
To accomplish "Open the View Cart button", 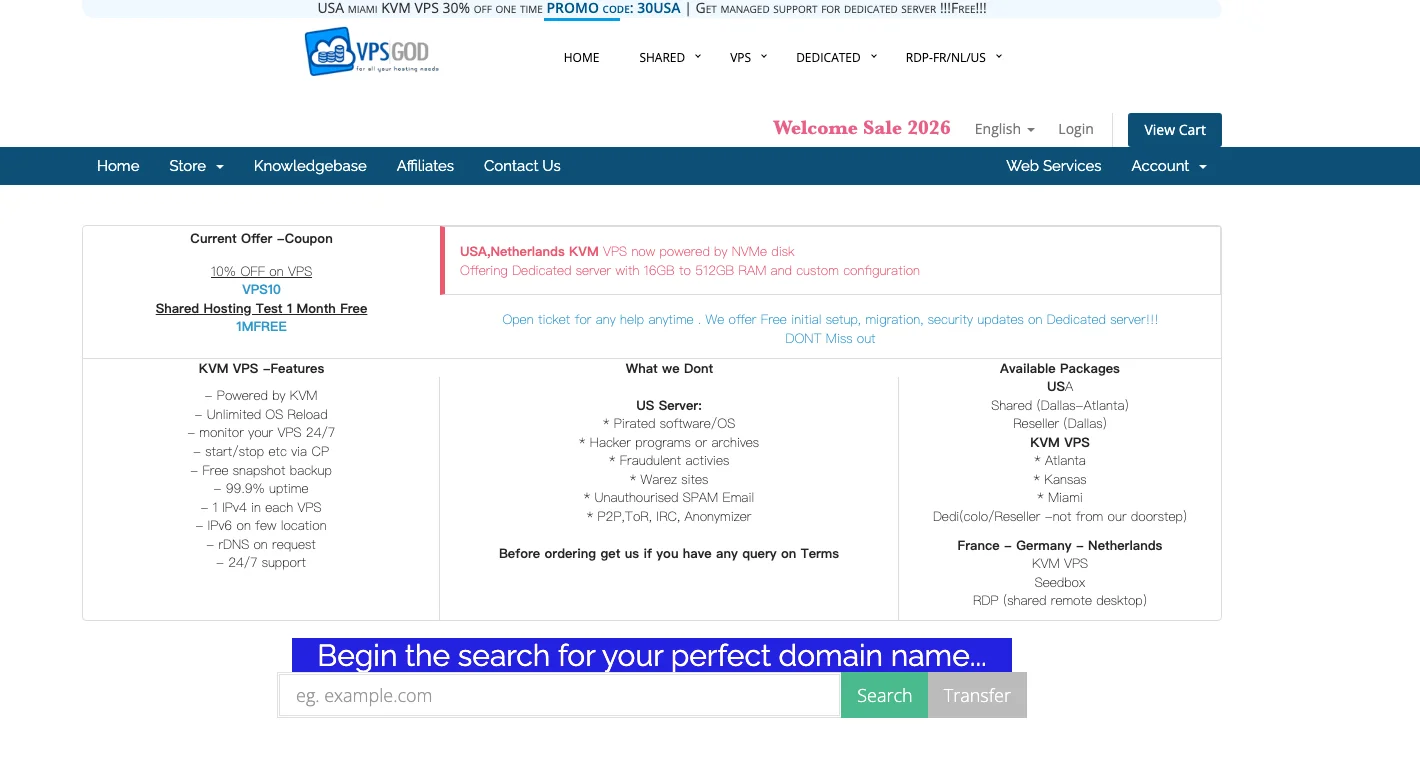I will point(1175,130).
